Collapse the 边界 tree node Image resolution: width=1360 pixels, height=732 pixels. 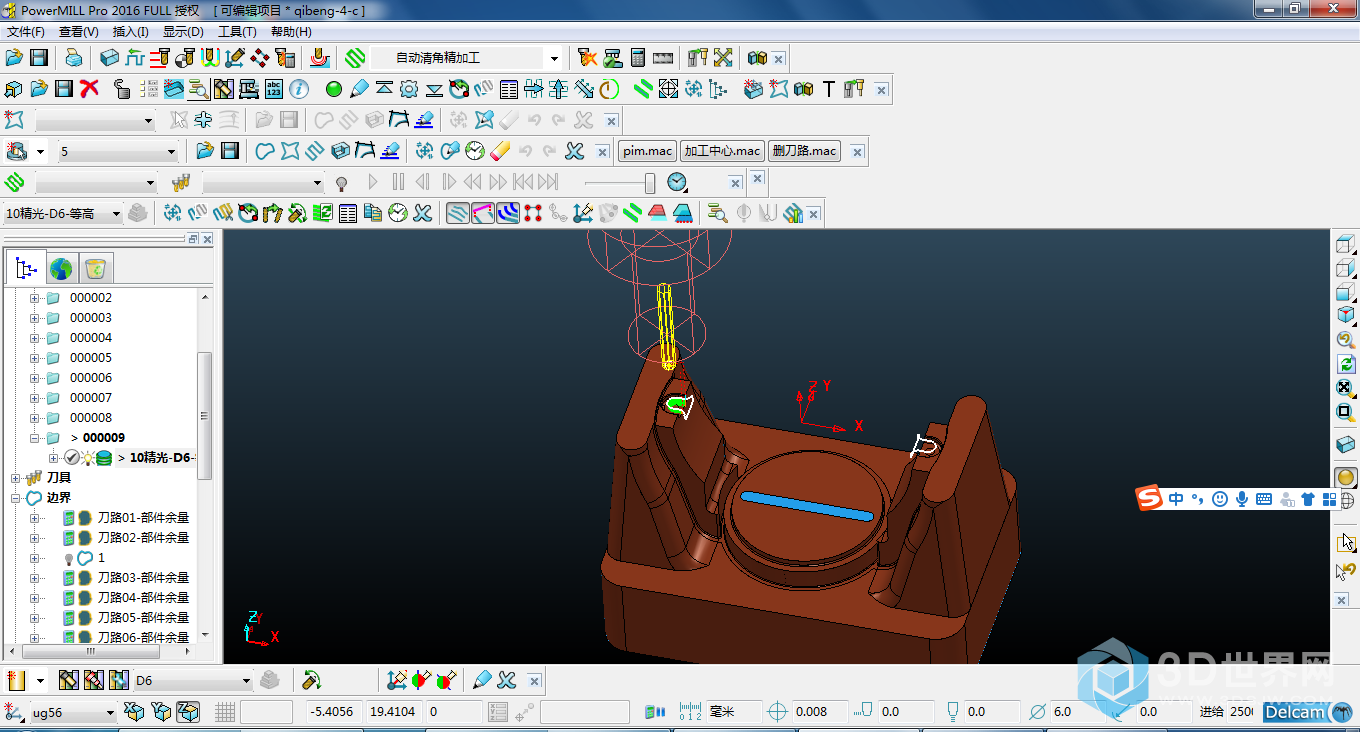point(15,498)
